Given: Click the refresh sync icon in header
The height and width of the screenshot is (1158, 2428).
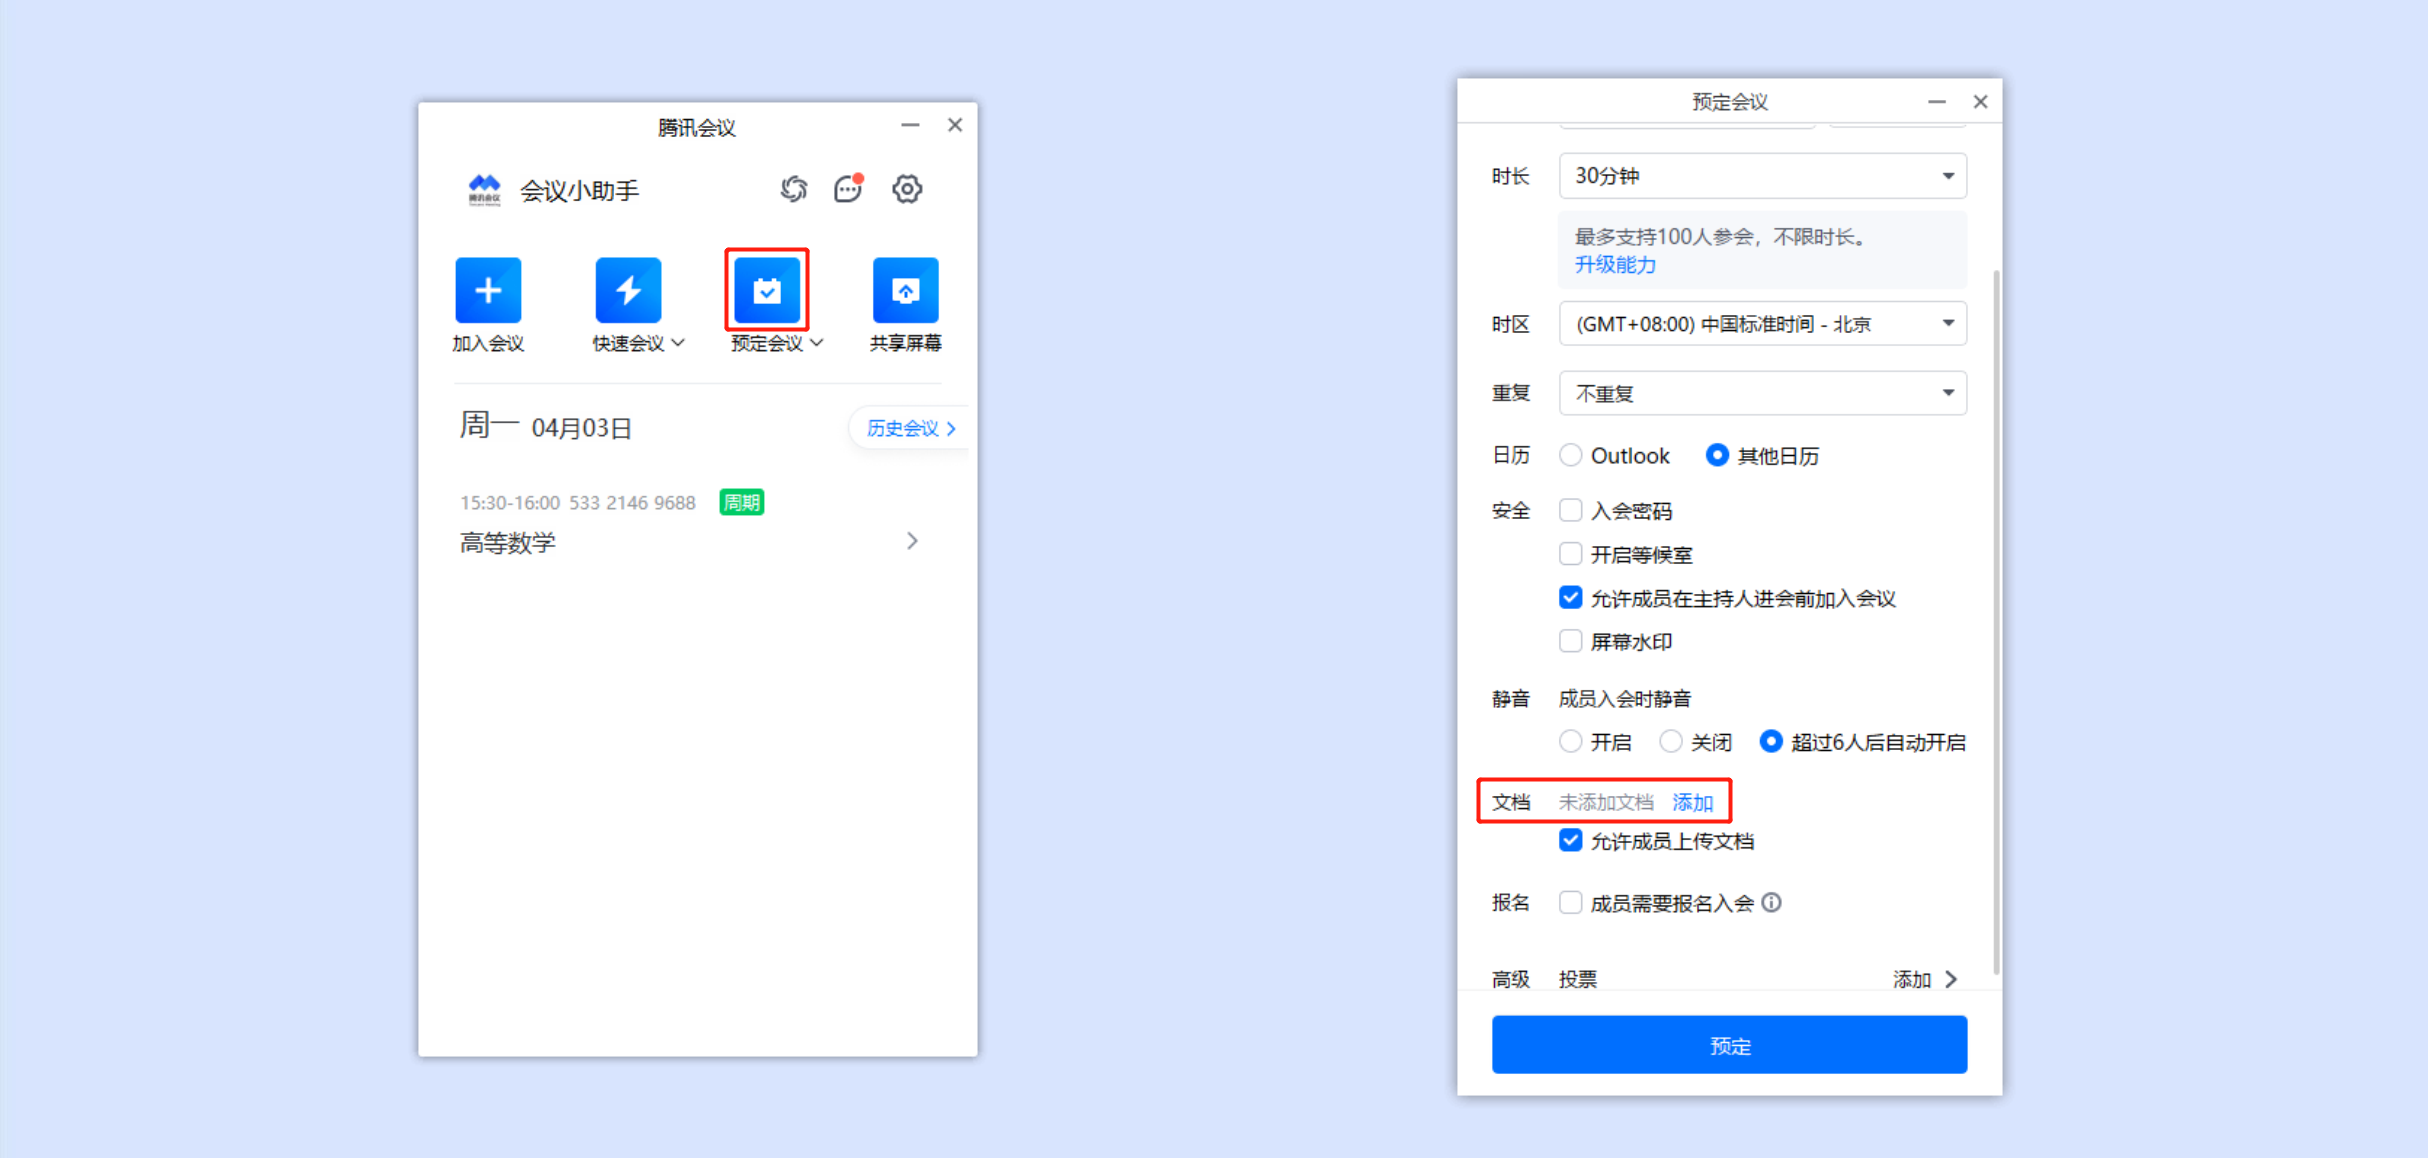Looking at the screenshot, I should click(794, 189).
